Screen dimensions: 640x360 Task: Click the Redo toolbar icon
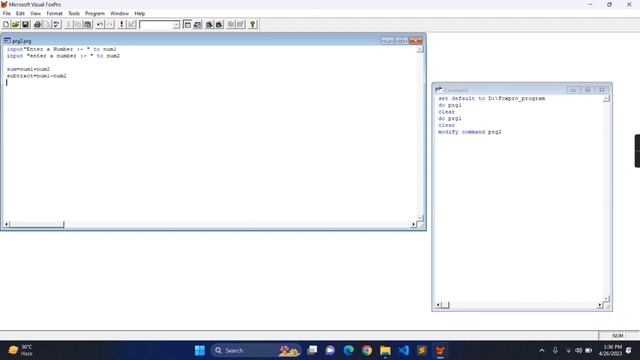pyautogui.click(x=110, y=24)
